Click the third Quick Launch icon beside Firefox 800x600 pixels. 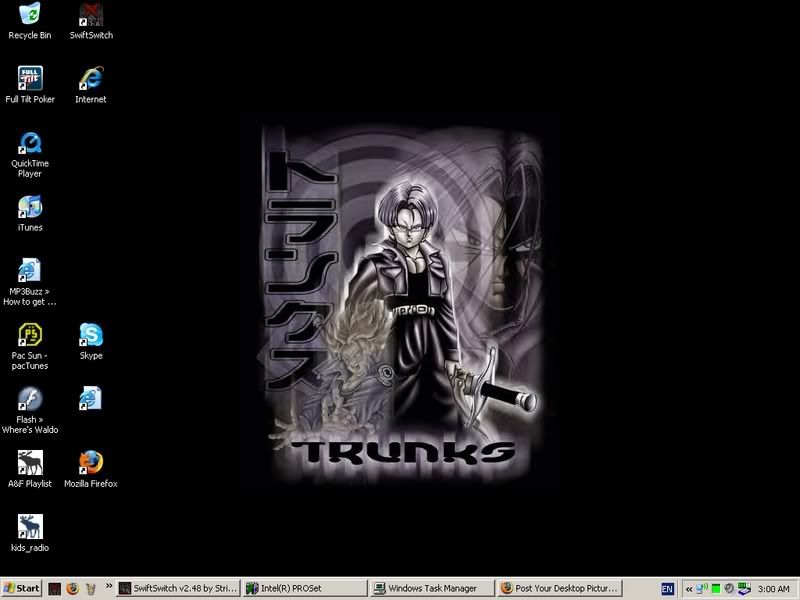pos(91,589)
